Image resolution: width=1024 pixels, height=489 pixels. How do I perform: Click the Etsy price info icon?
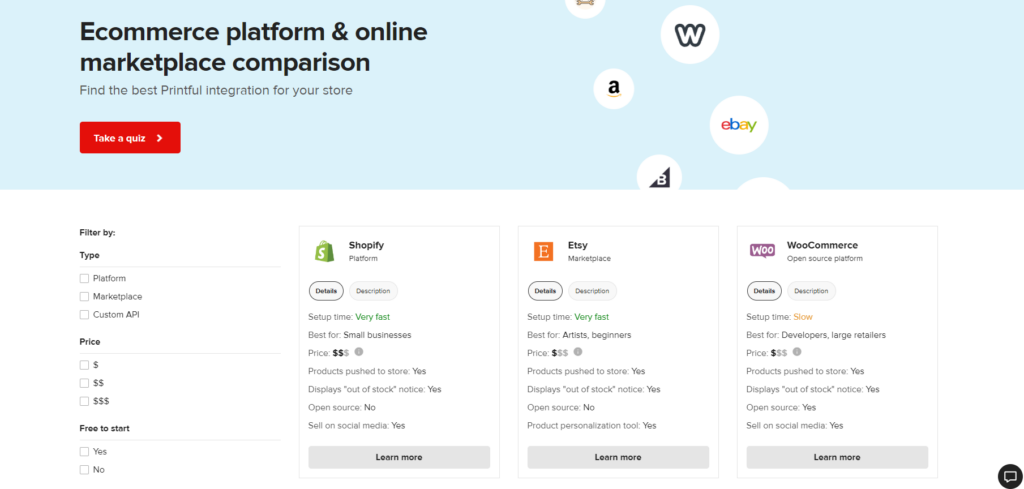pos(577,352)
